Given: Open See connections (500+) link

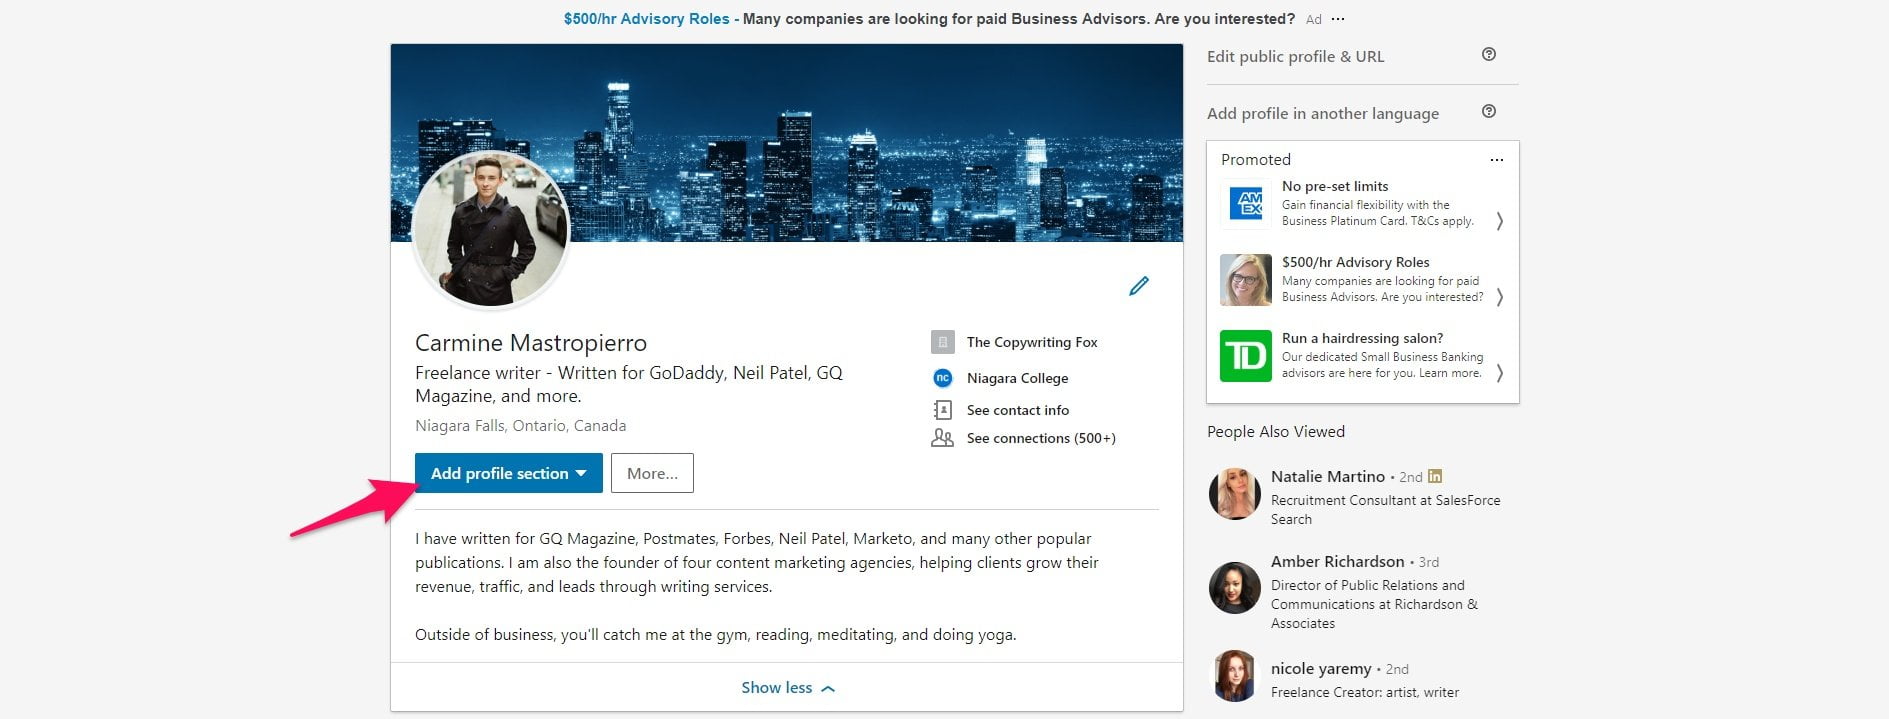Looking at the screenshot, I should [x=1041, y=438].
